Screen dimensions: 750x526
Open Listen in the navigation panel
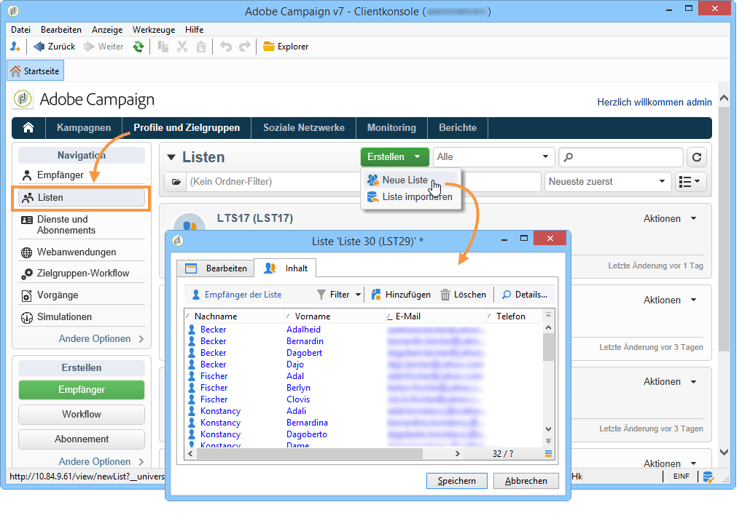coord(81,197)
